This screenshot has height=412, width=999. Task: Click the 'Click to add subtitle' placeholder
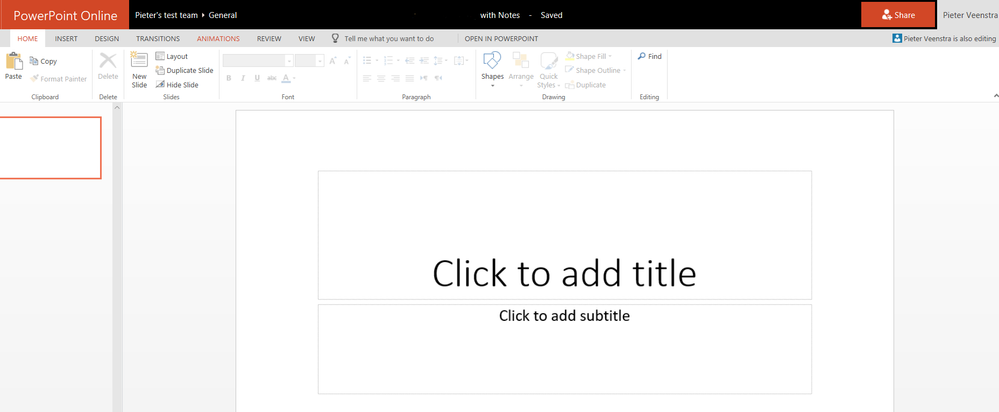(x=564, y=349)
